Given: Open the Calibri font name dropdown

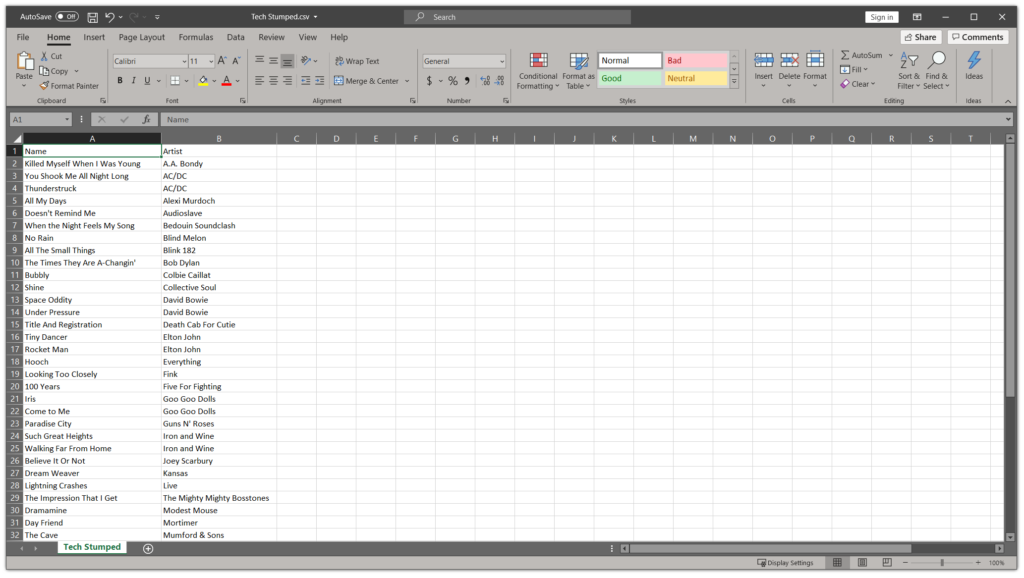Looking at the screenshot, I should pos(184,61).
